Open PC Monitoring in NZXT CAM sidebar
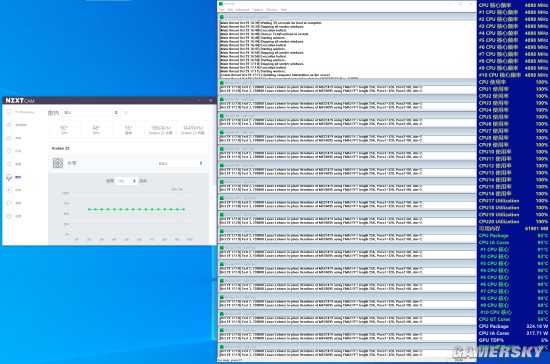The height and width of the screenshot is (364, 550). pos(20,112)
